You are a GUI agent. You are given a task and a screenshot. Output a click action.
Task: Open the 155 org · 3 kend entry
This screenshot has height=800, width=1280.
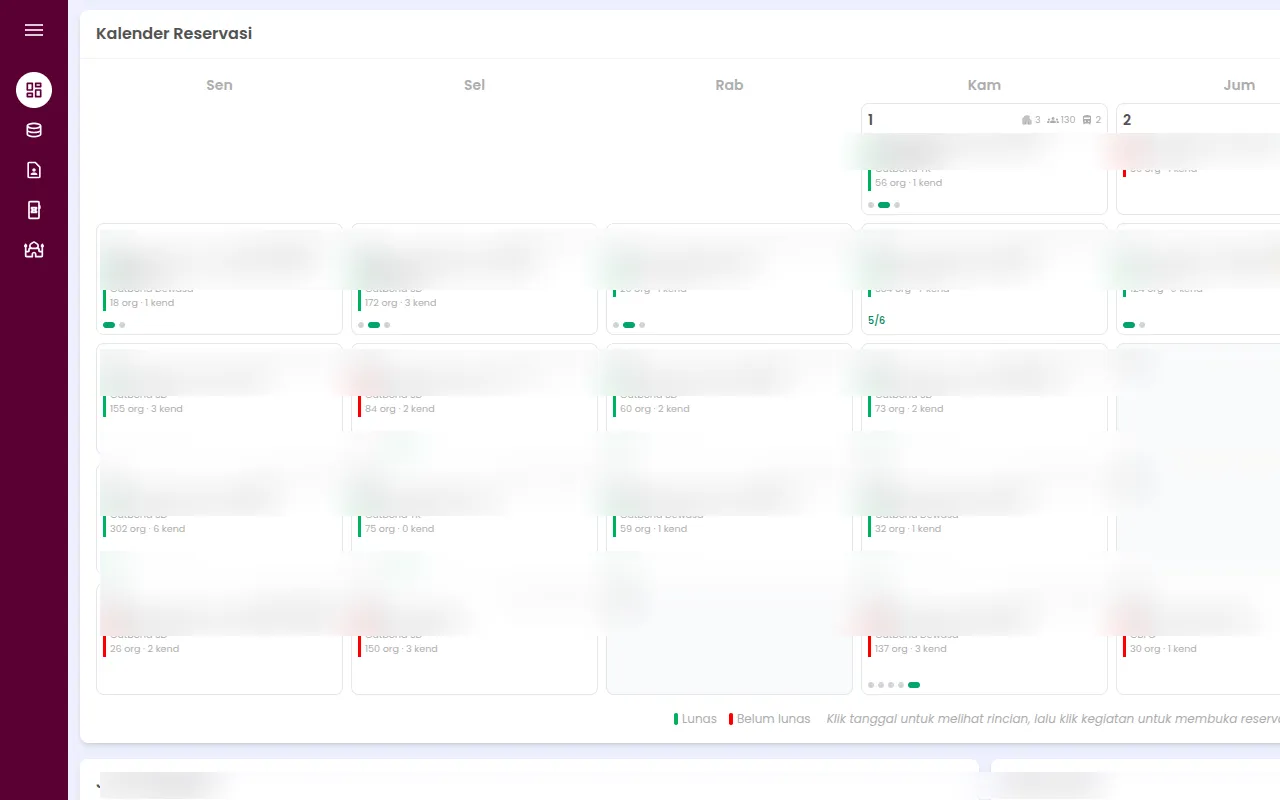pyautogui.click(x=146, y=409)
